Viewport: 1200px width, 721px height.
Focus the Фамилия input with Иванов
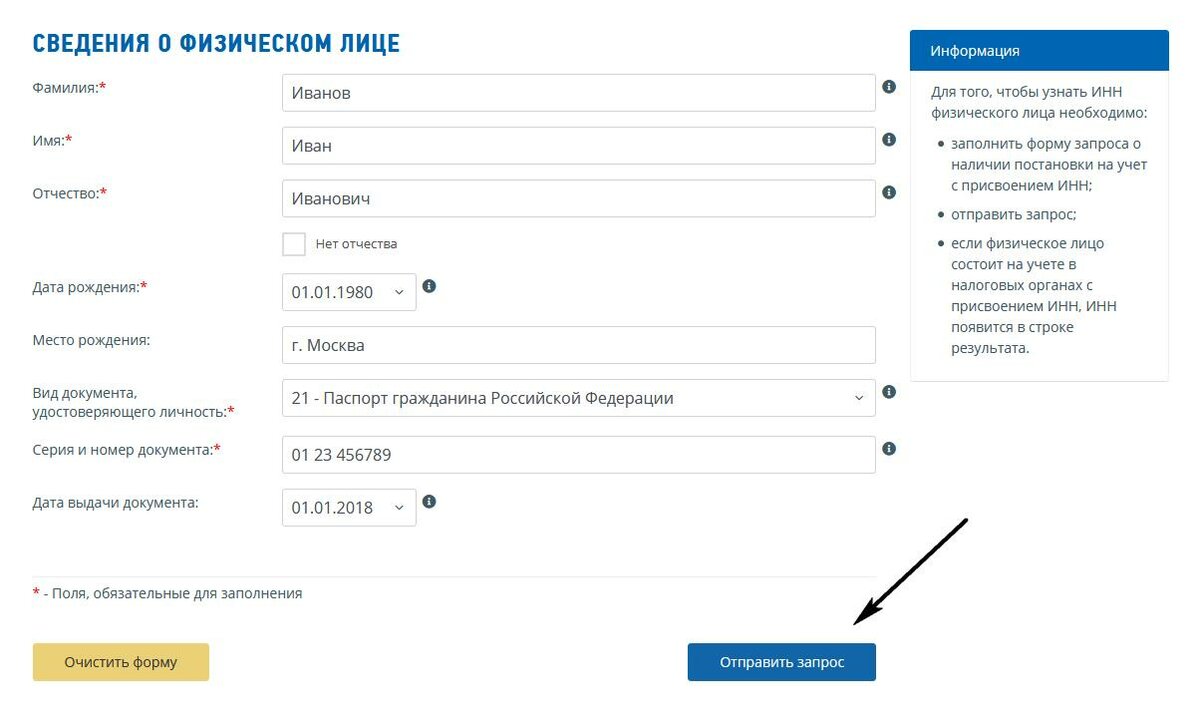(579, 93)
